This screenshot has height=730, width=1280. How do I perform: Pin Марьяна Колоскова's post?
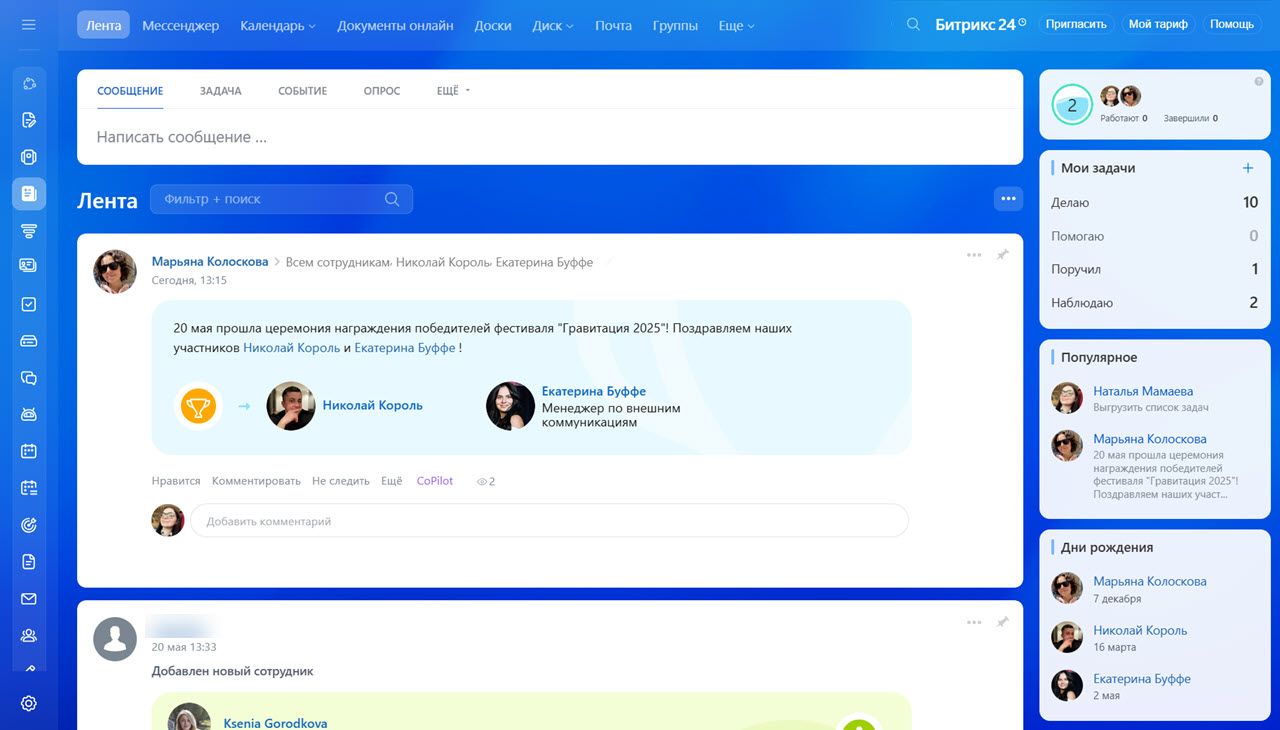1002,255
